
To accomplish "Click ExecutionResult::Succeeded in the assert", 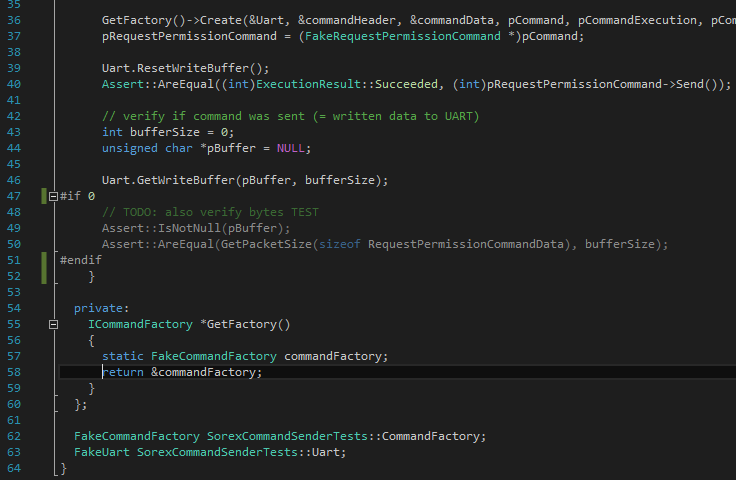I will tap(346, 84).
